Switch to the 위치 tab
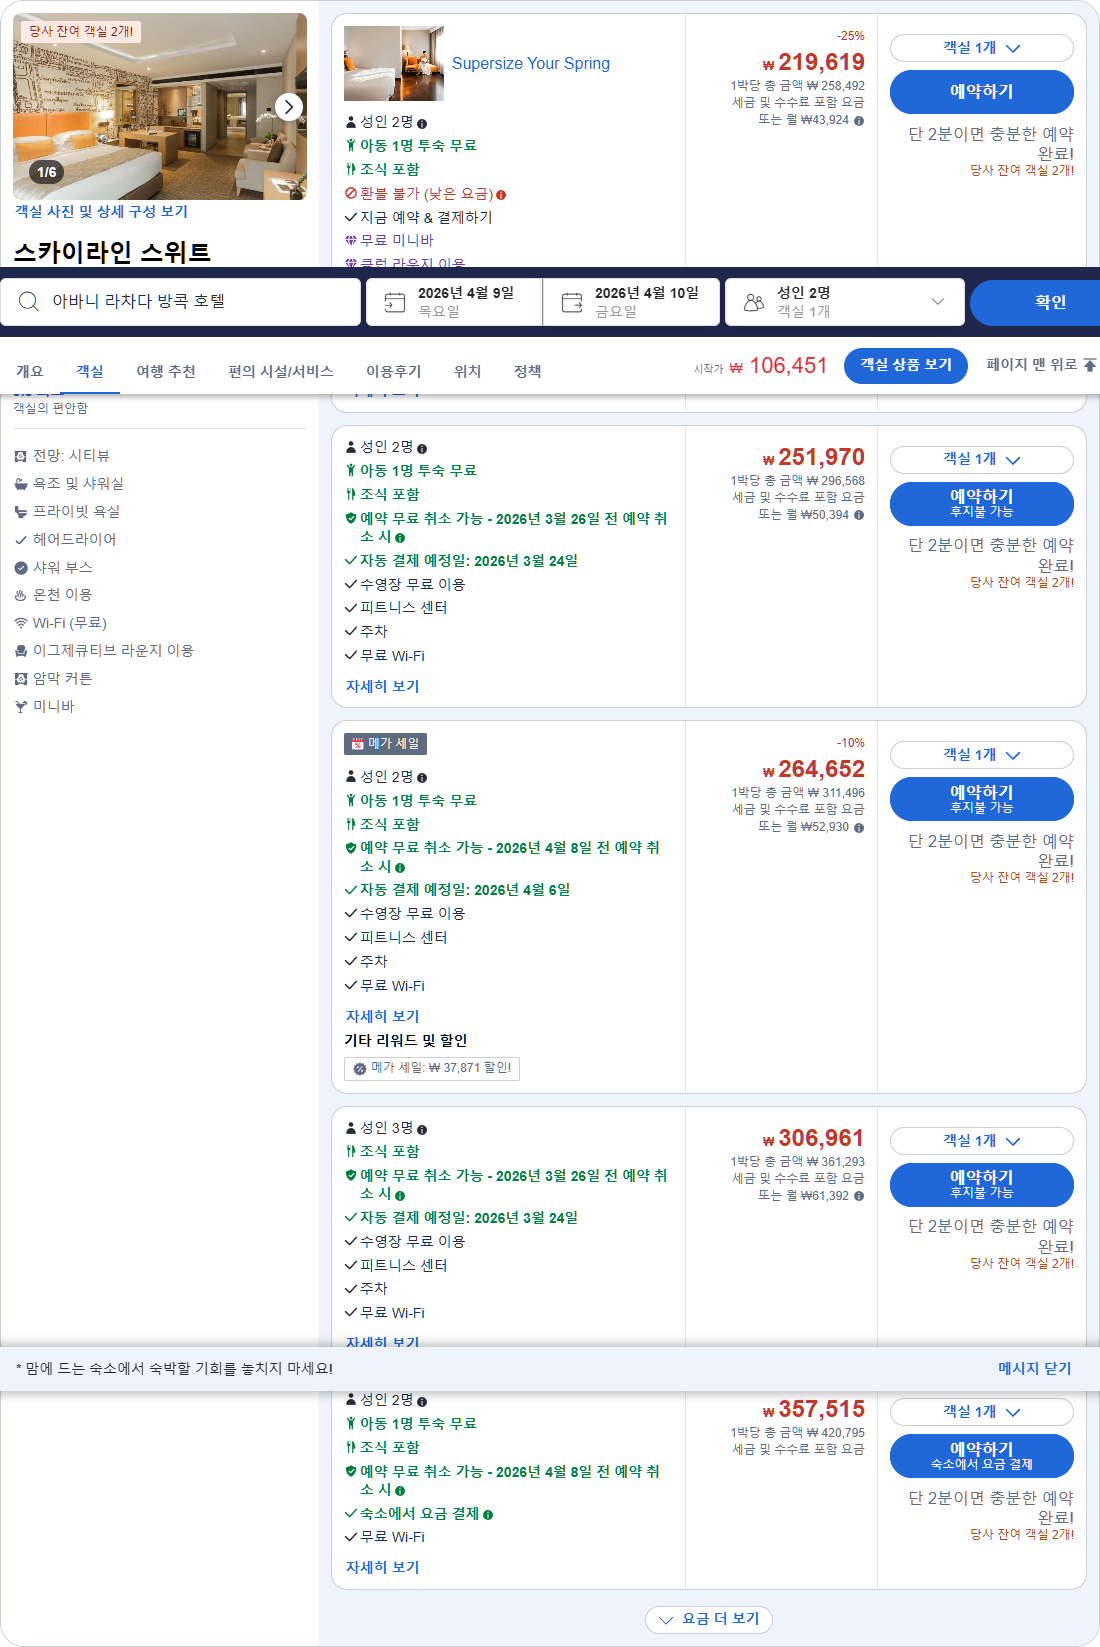This screenshot has width=1100, height=1647. 468,371
